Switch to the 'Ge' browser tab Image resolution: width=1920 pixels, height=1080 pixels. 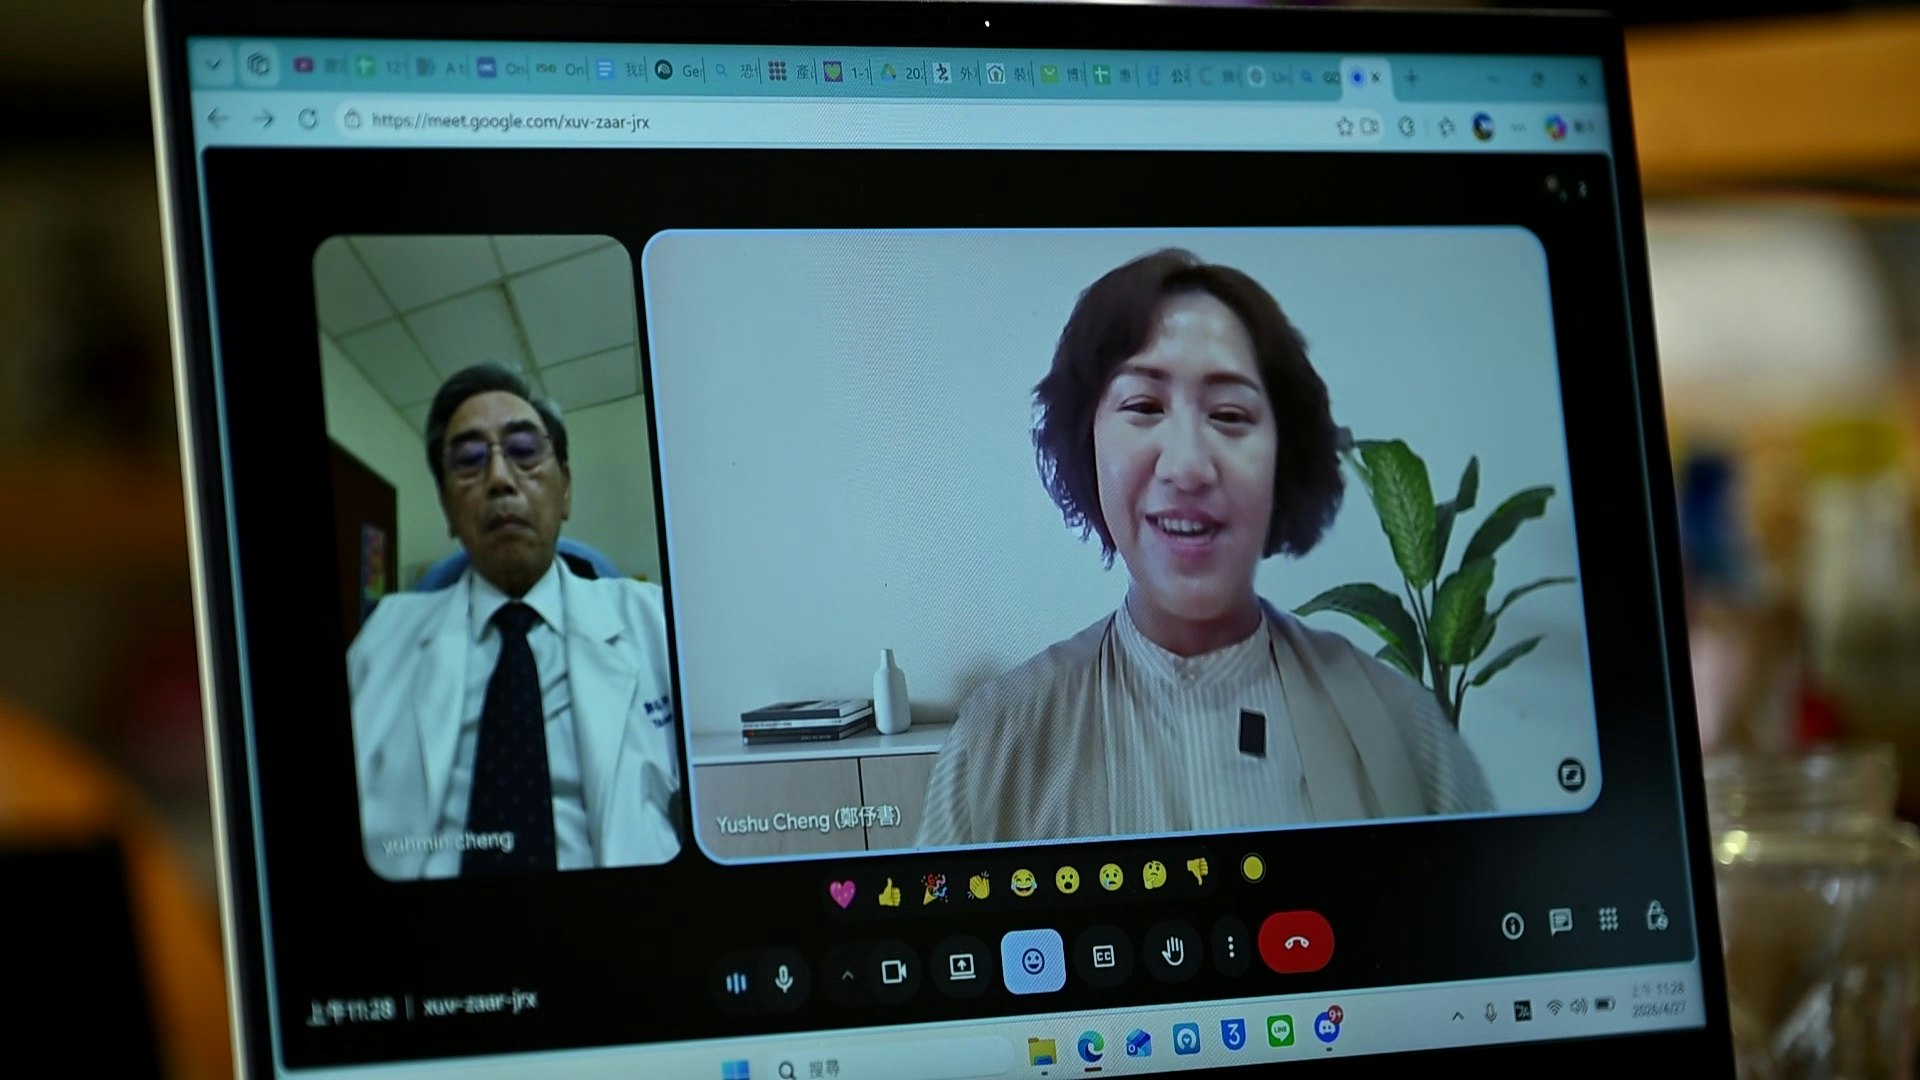(x=680, y=71)
